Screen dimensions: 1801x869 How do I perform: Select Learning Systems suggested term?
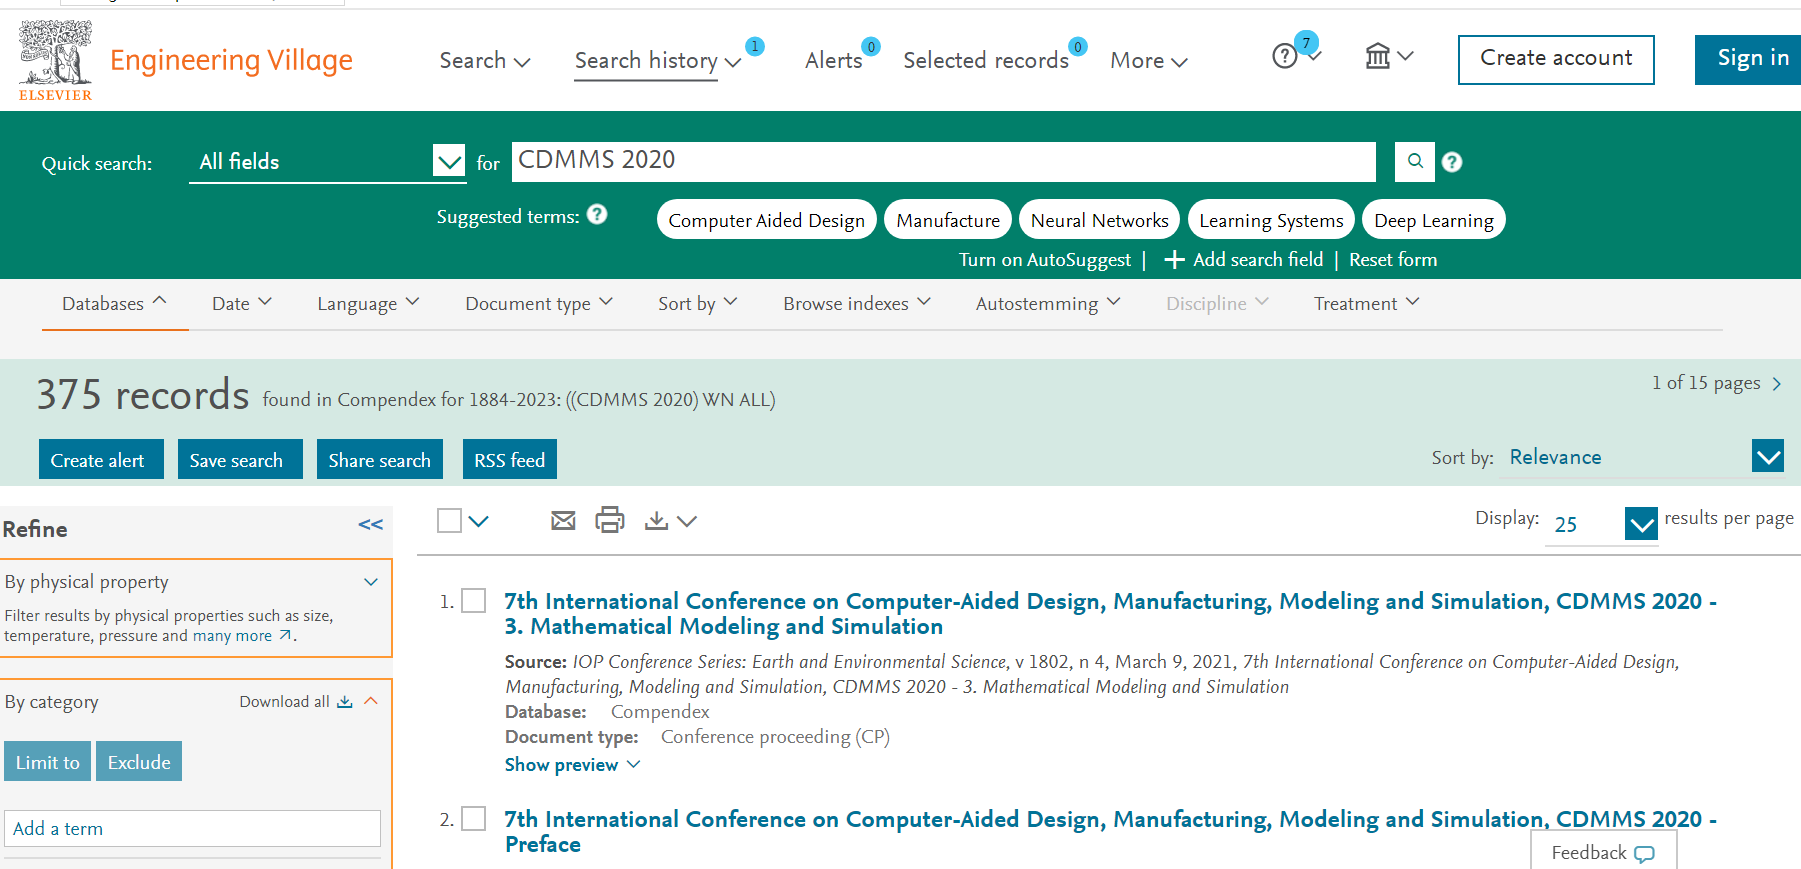coord(1271,220)
